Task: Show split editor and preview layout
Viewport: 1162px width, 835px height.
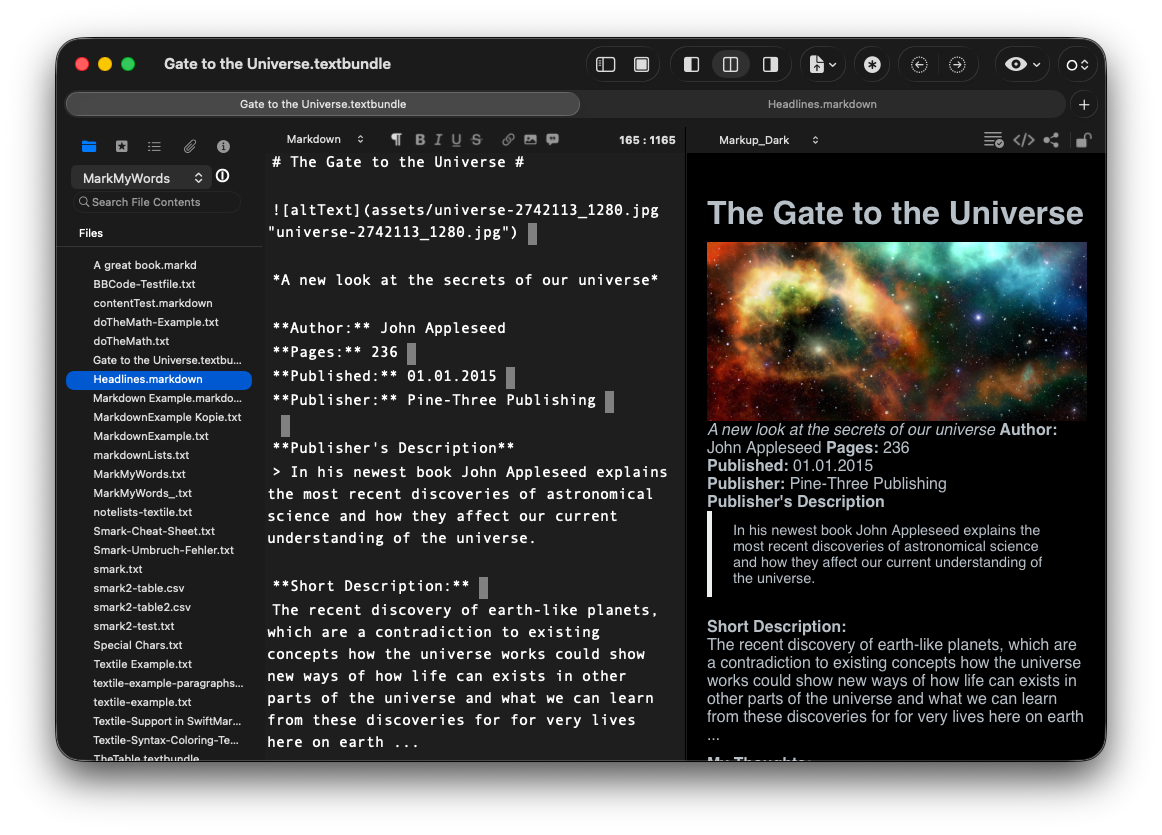Action: pyautogui.click(x=730, y=65)
